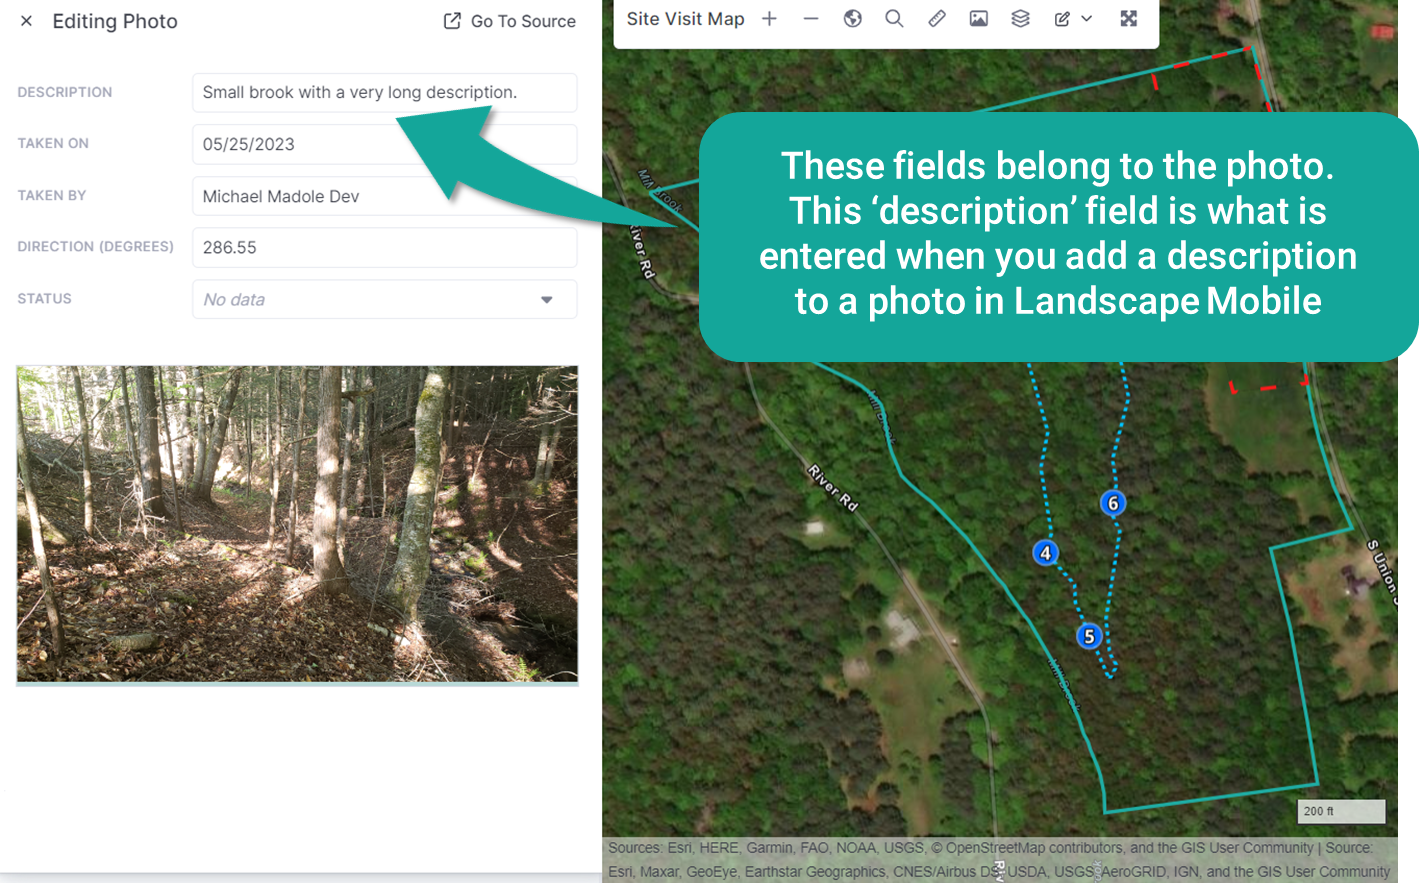This screenshot has width=1419, height=883.
Task: Open the map image/photo tool
Action: (978, 18)
